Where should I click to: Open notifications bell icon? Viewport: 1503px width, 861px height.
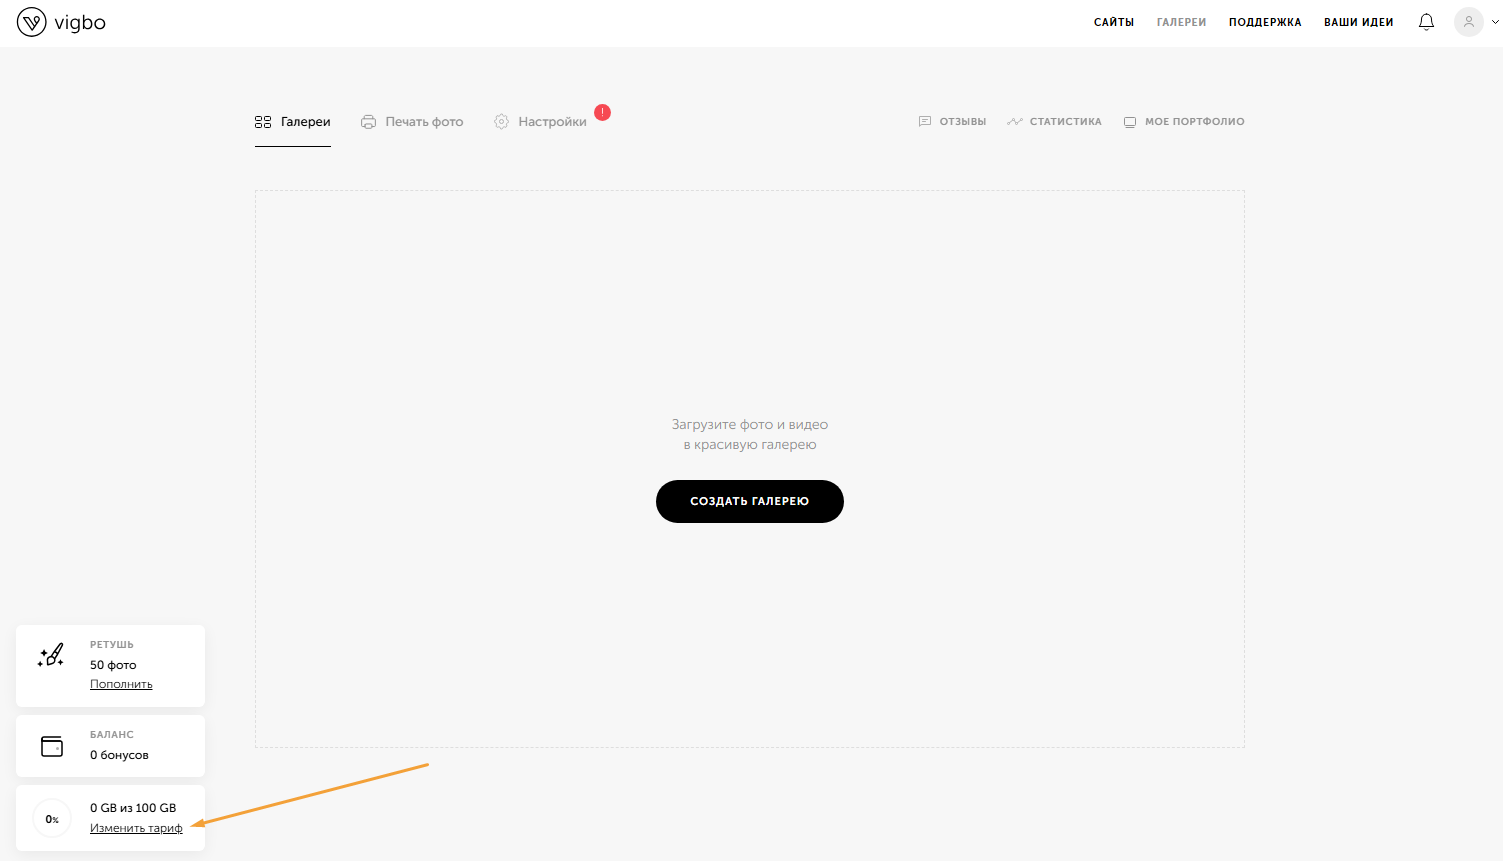coord(1426,22)
